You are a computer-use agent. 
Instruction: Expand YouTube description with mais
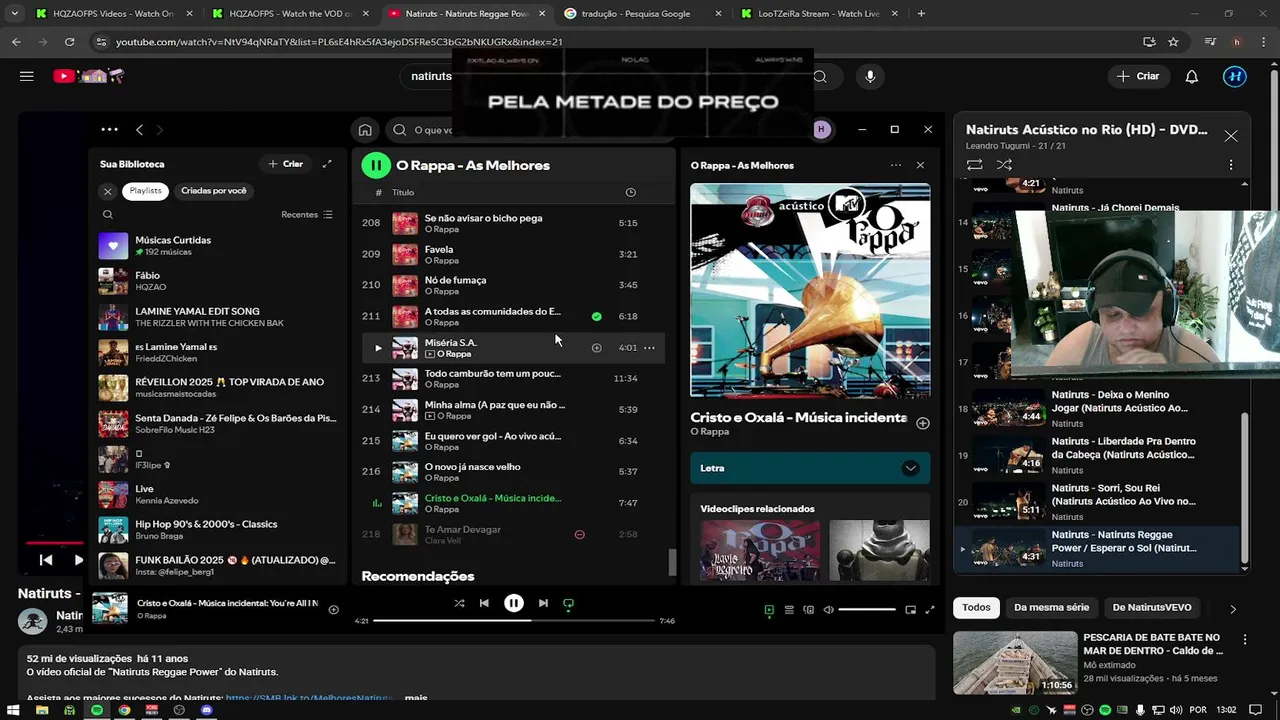pyautogui.click(x=416, y=698)
